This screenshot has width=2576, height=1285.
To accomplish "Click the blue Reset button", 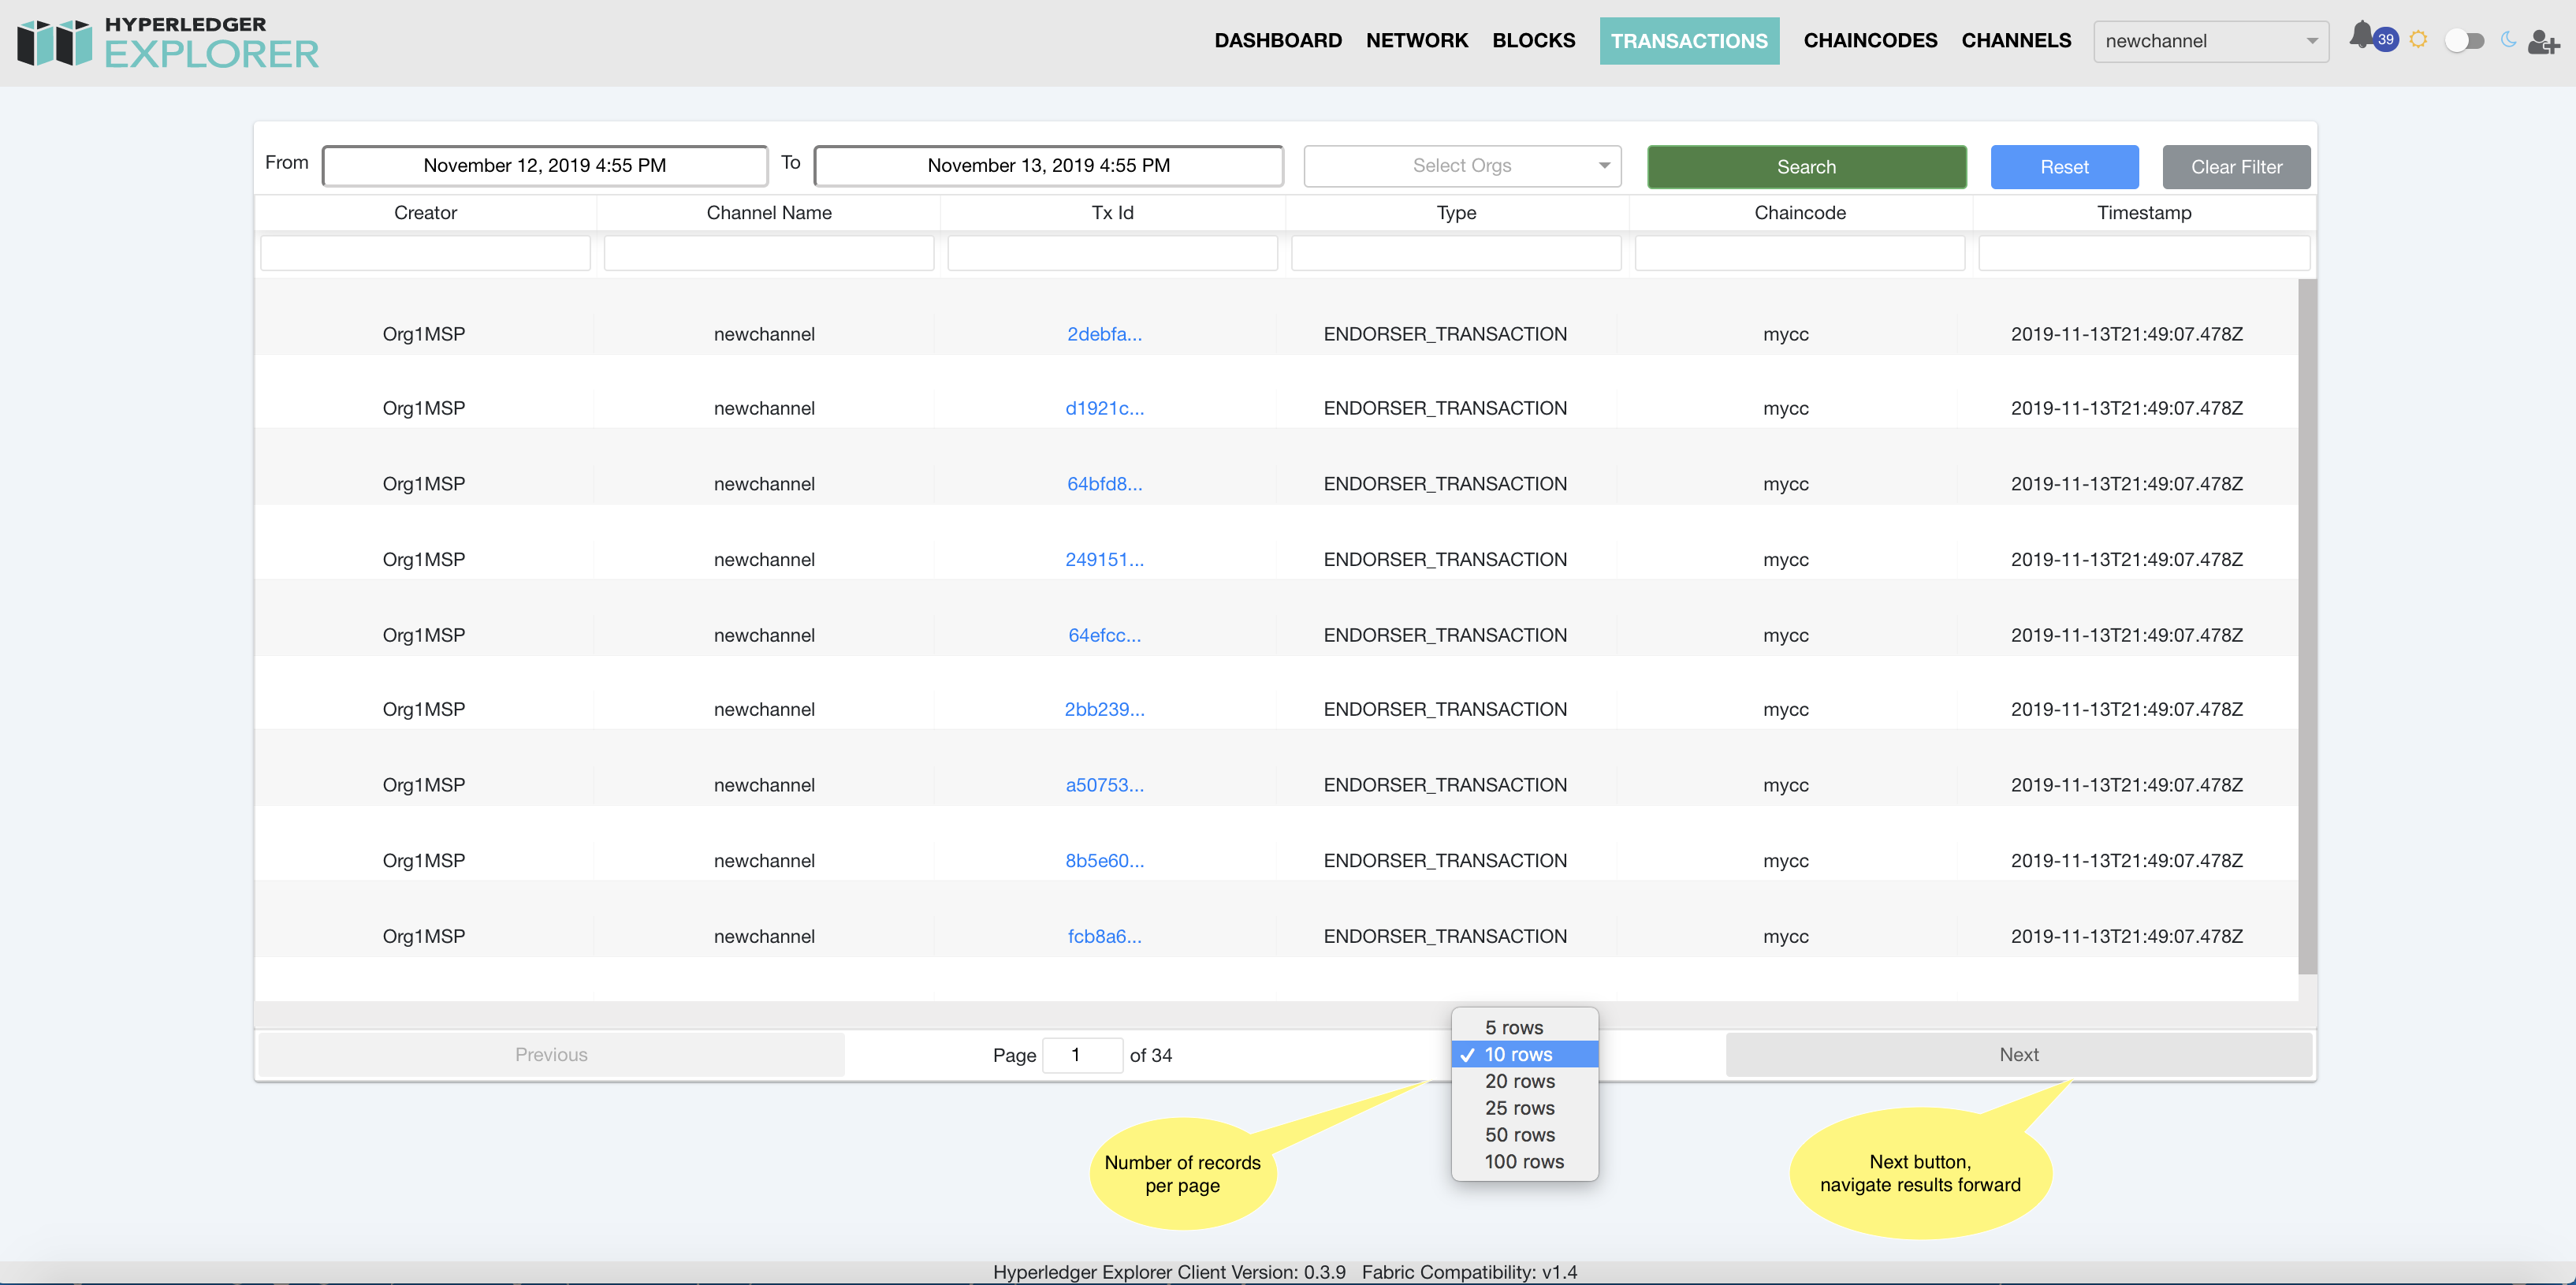I will [2064, 167].
